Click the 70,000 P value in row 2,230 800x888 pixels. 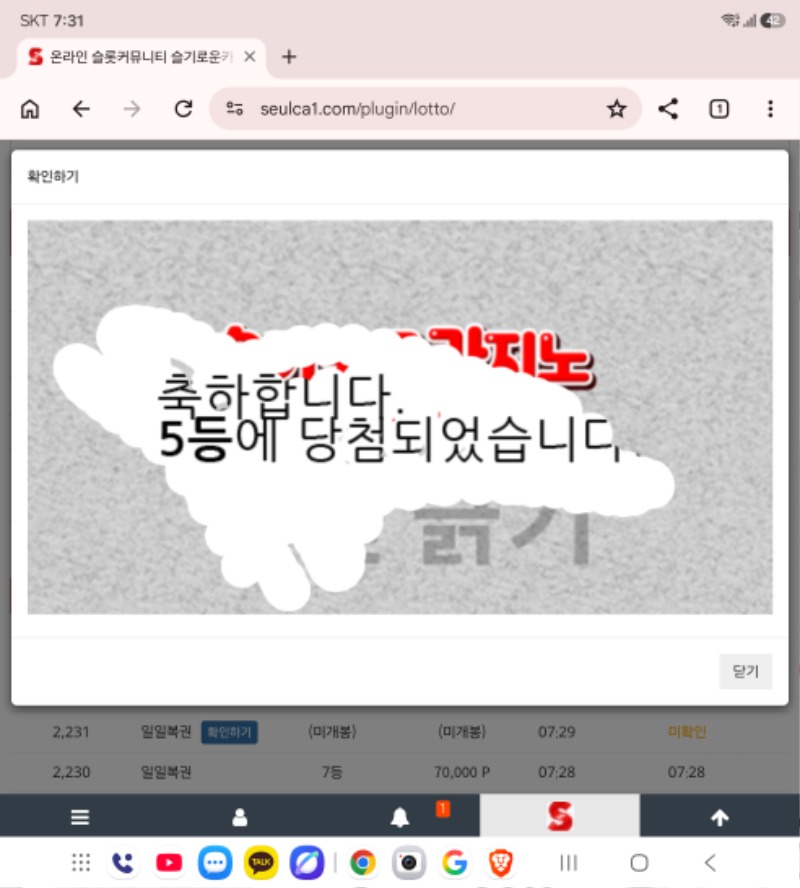coord(462,772)
